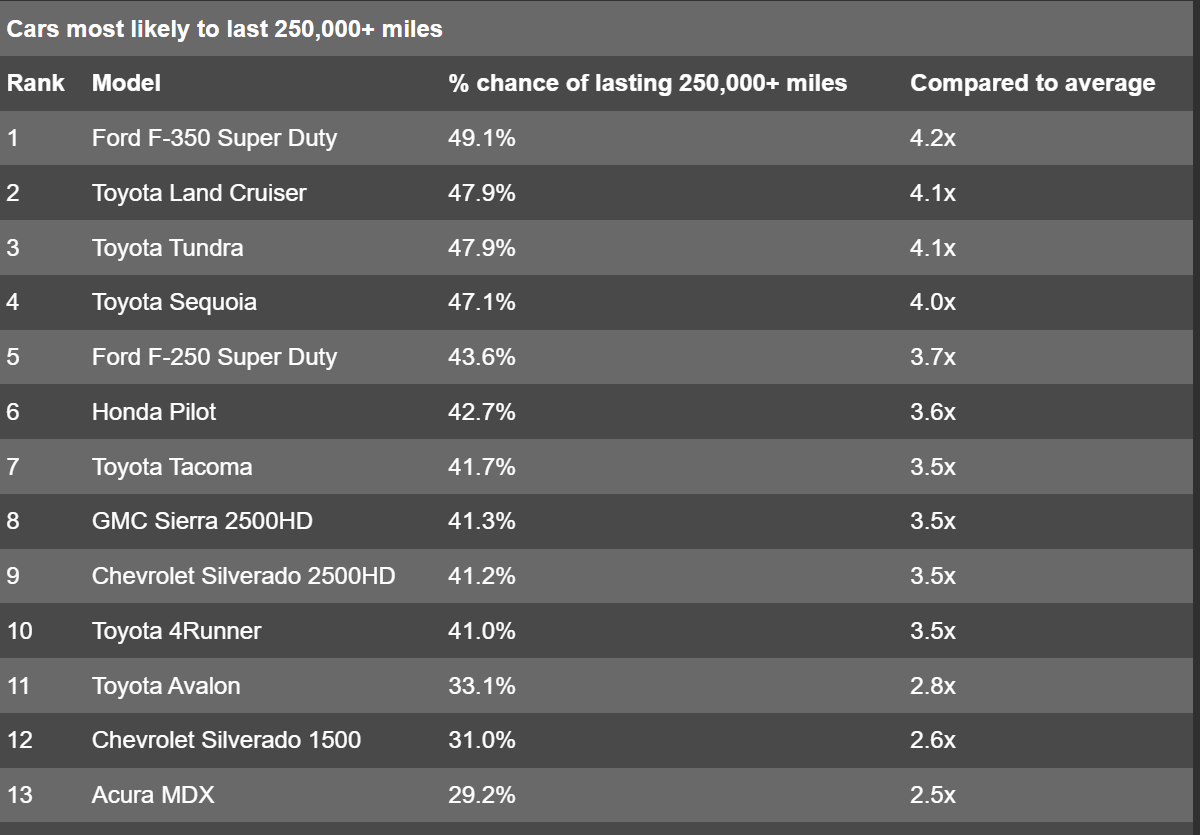Select the Ford F-350 Super Duty cell
The image size is (1200, 835).
click(214, 138)
